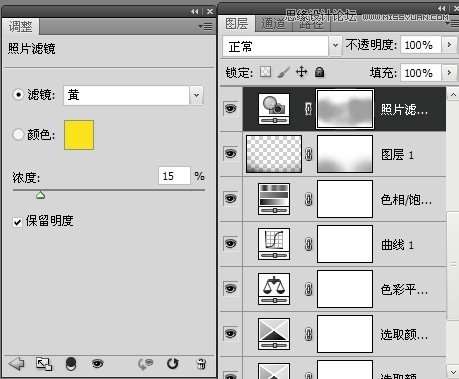Click the lock all padlock icon
The width and height of the screenshot is (459, 379).
(320, 72)
